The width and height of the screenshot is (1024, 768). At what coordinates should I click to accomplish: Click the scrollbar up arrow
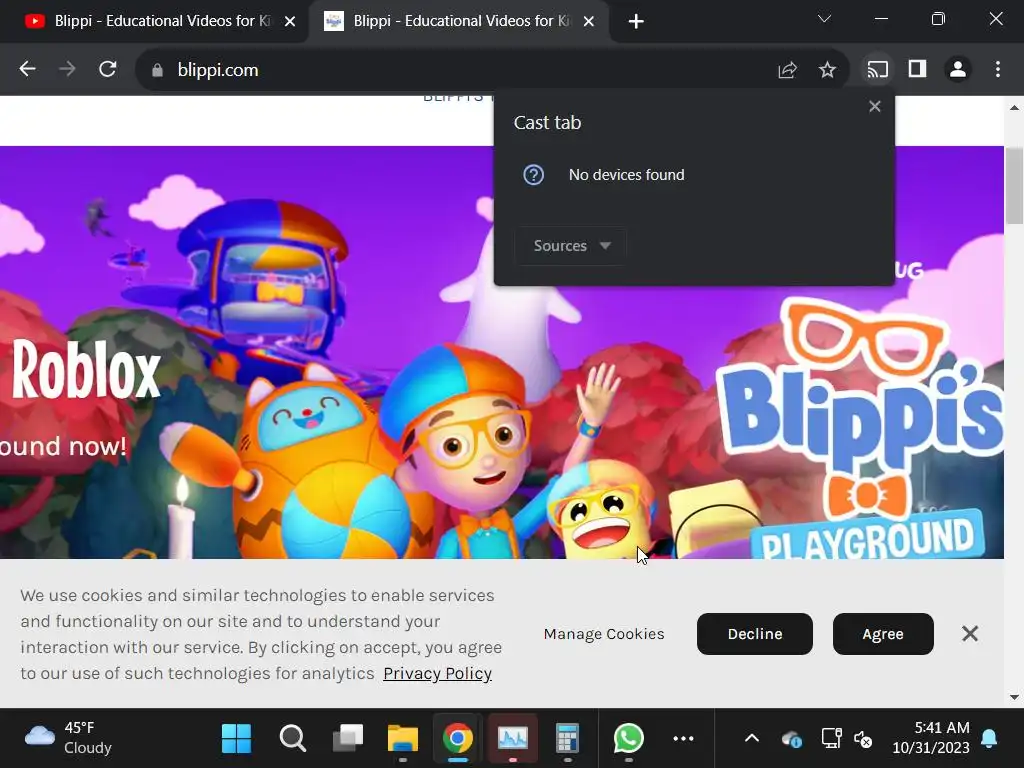(x=1014, y=107)
